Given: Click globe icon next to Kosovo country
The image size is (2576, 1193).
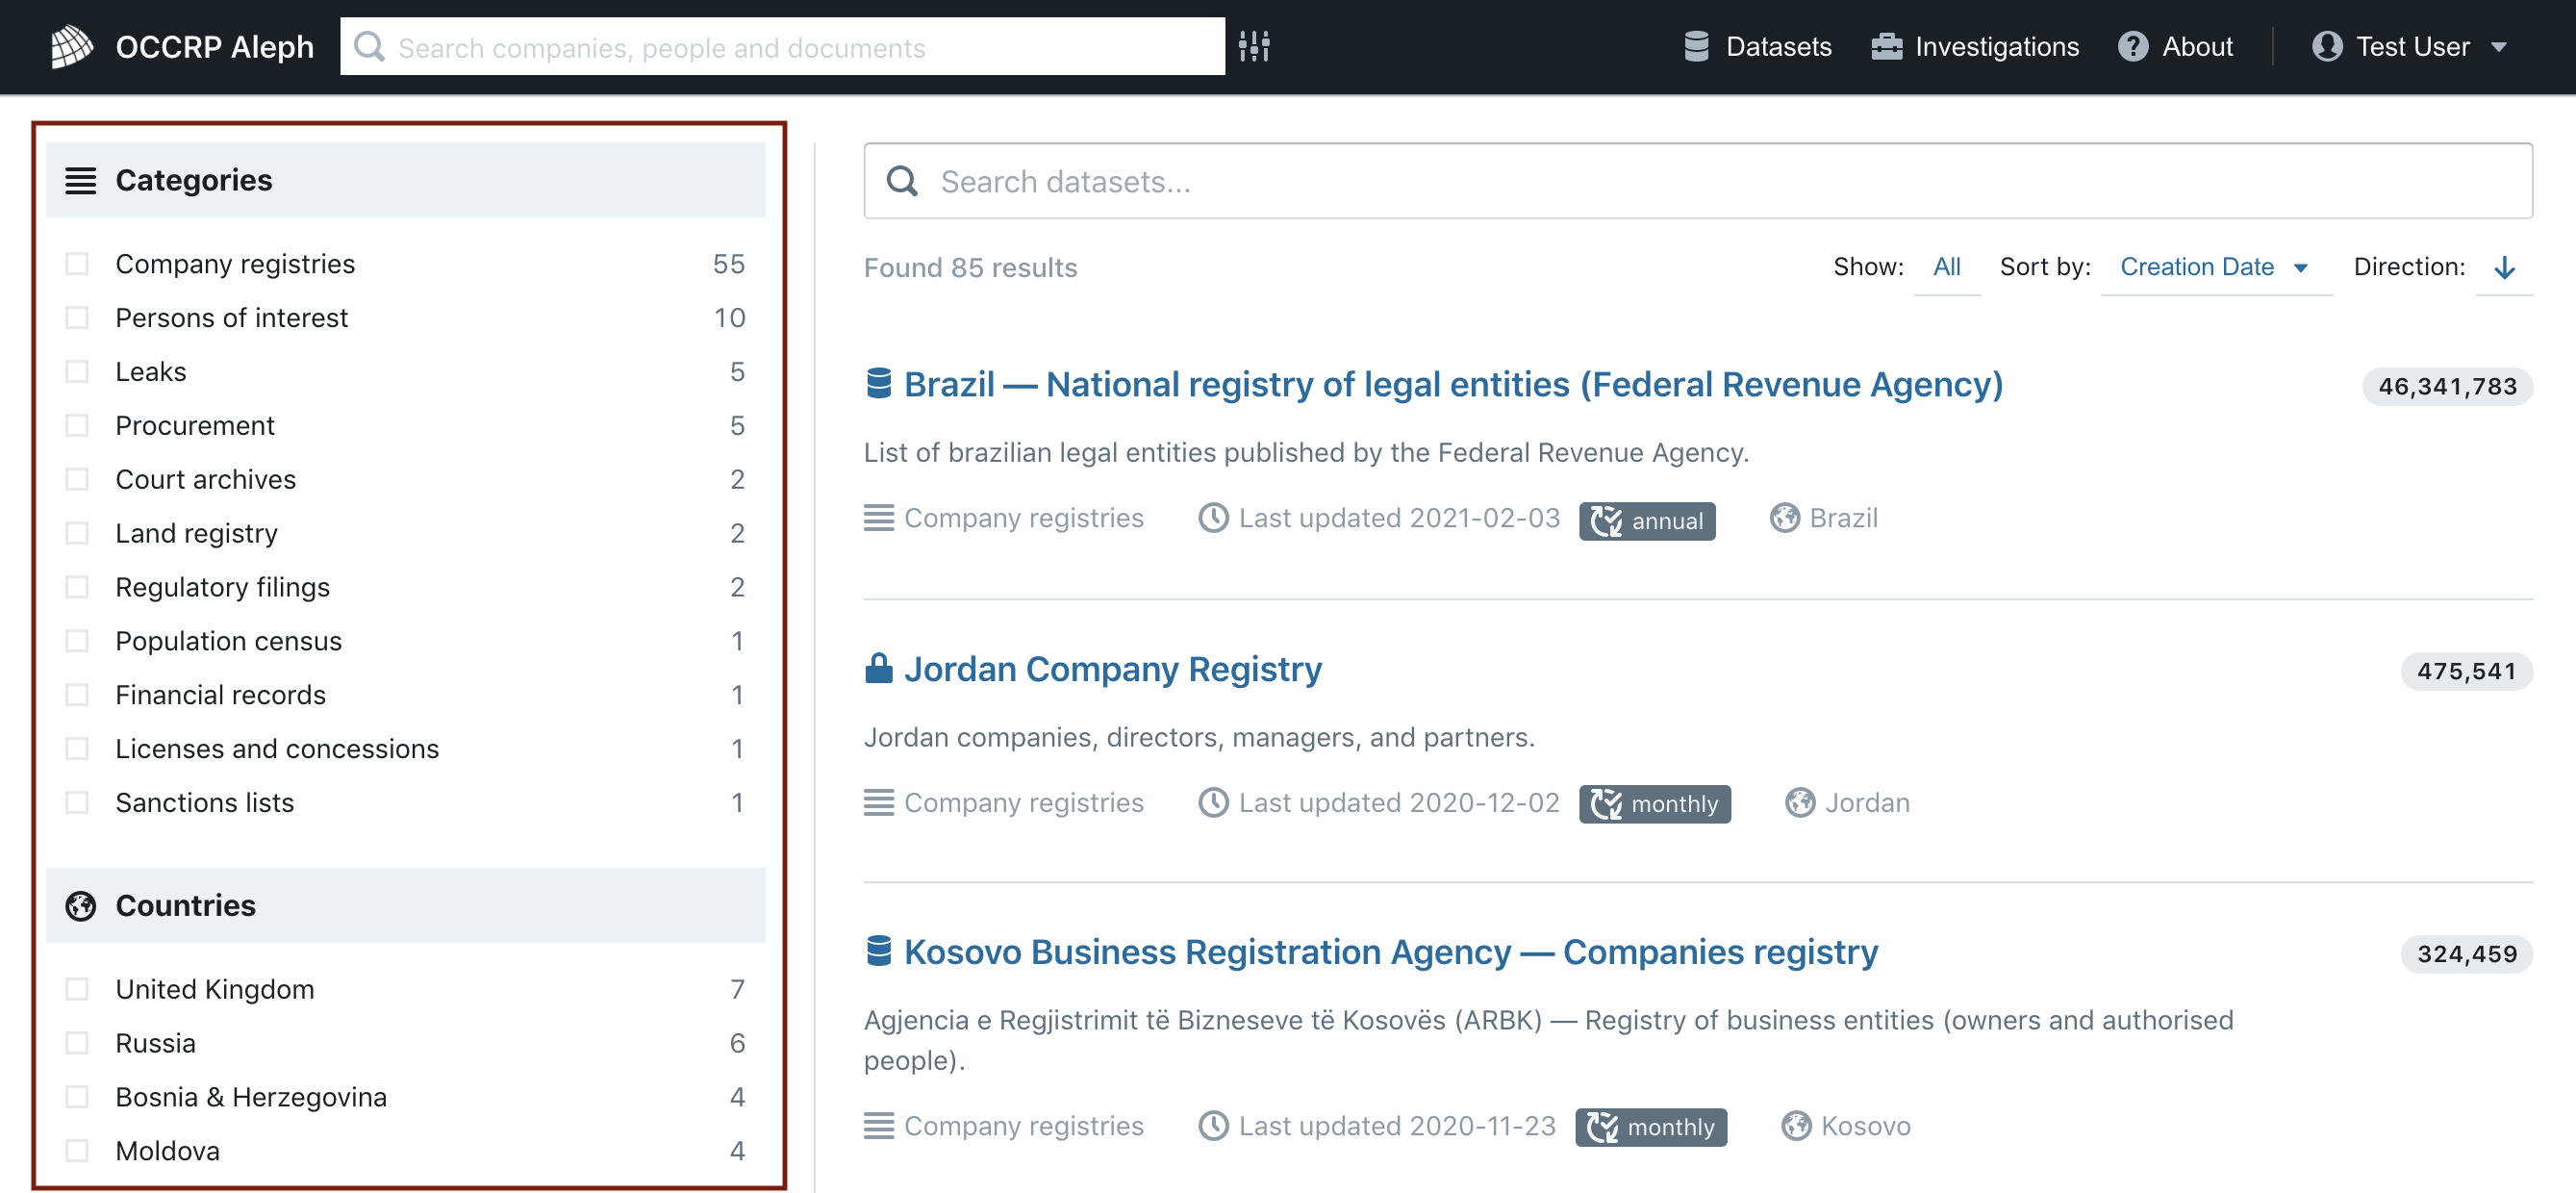Looking at the screenshot, I should click(1796, 1125).
